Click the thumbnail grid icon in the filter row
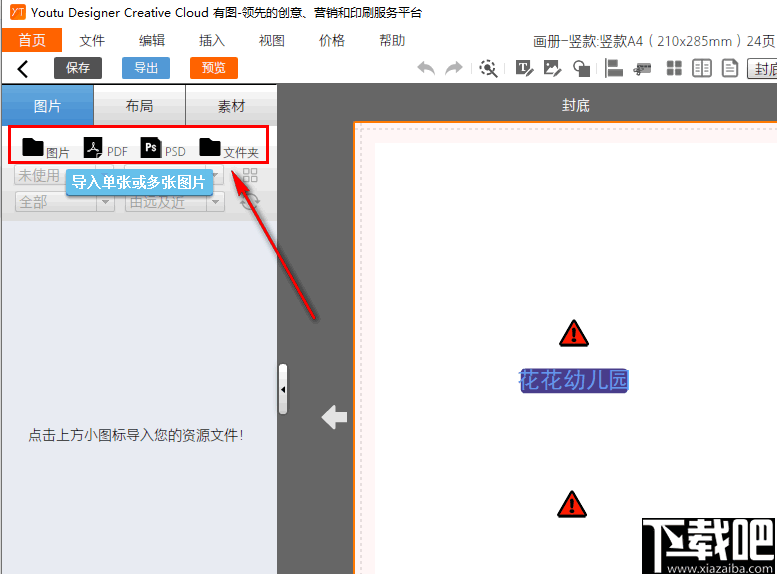777x574 pixels. (250, 175)
